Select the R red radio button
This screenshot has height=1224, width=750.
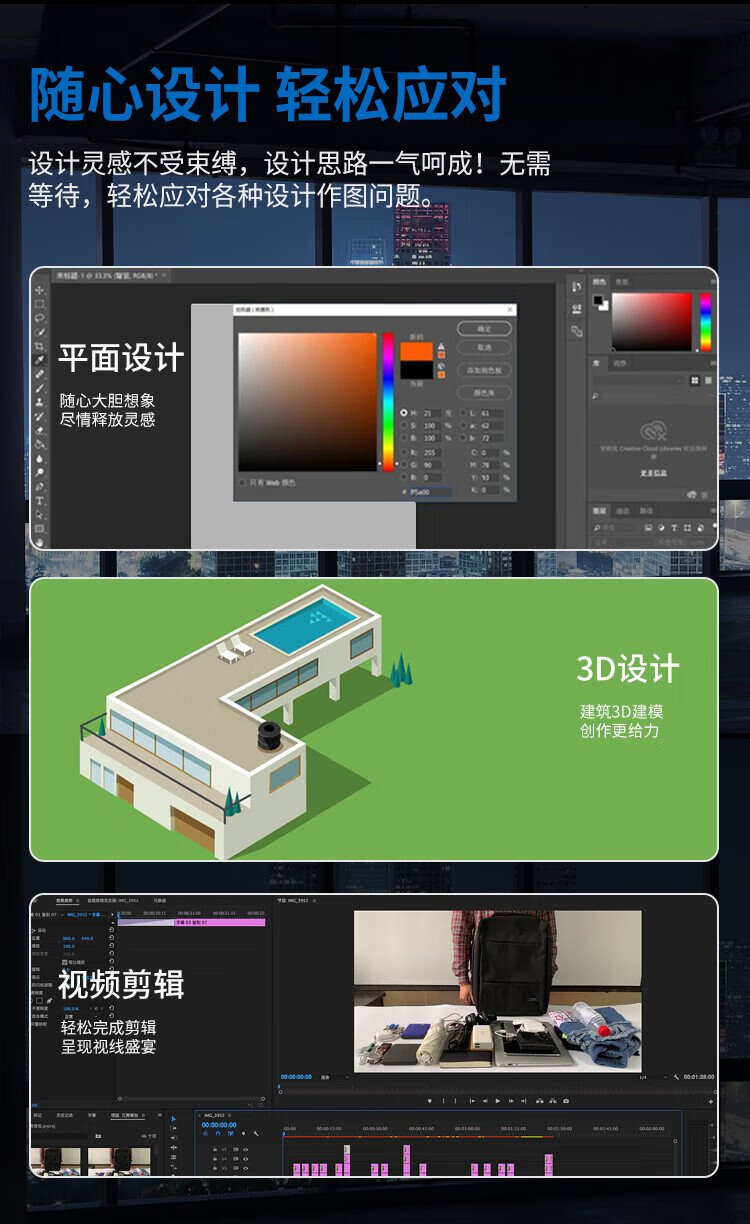tap(404, 451)
